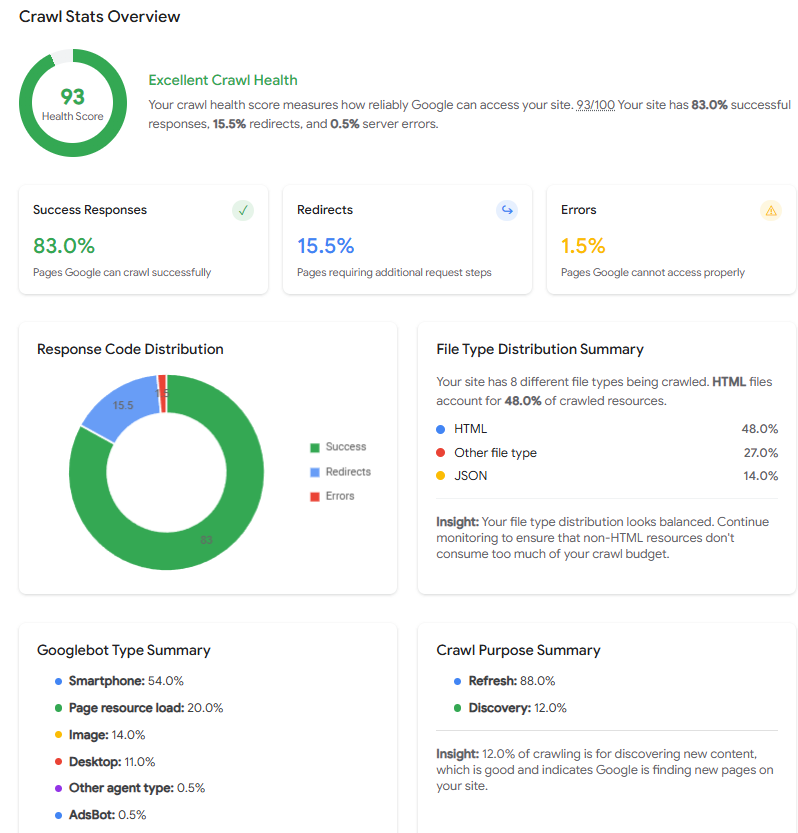Select the Redirects legend entry
798x833 pixels.
(341, 472)
